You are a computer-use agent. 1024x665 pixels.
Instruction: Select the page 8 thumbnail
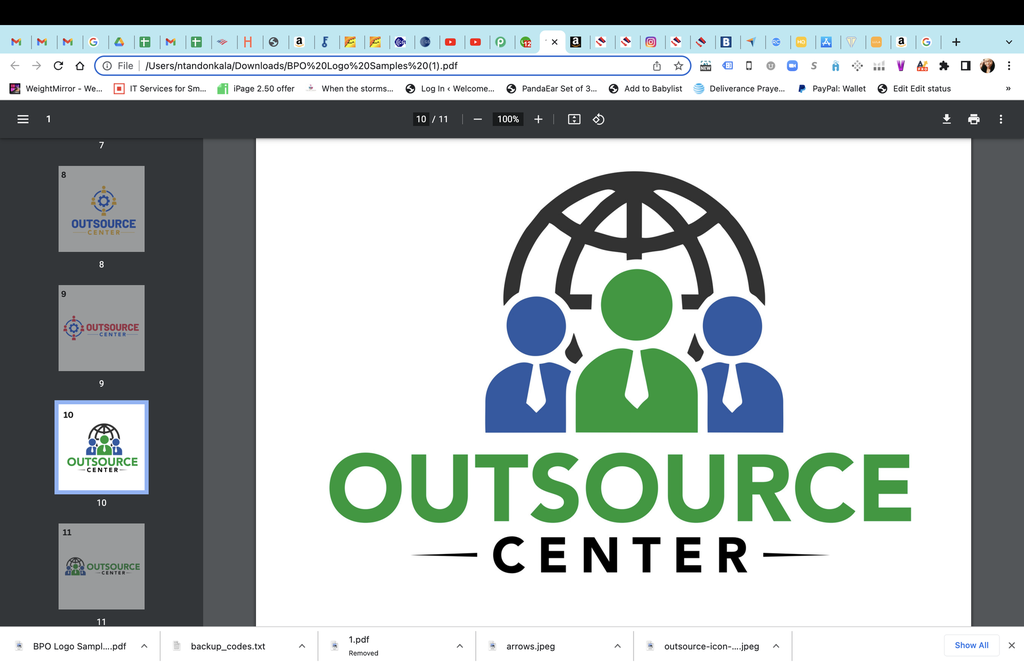click(x=101, y=208)
